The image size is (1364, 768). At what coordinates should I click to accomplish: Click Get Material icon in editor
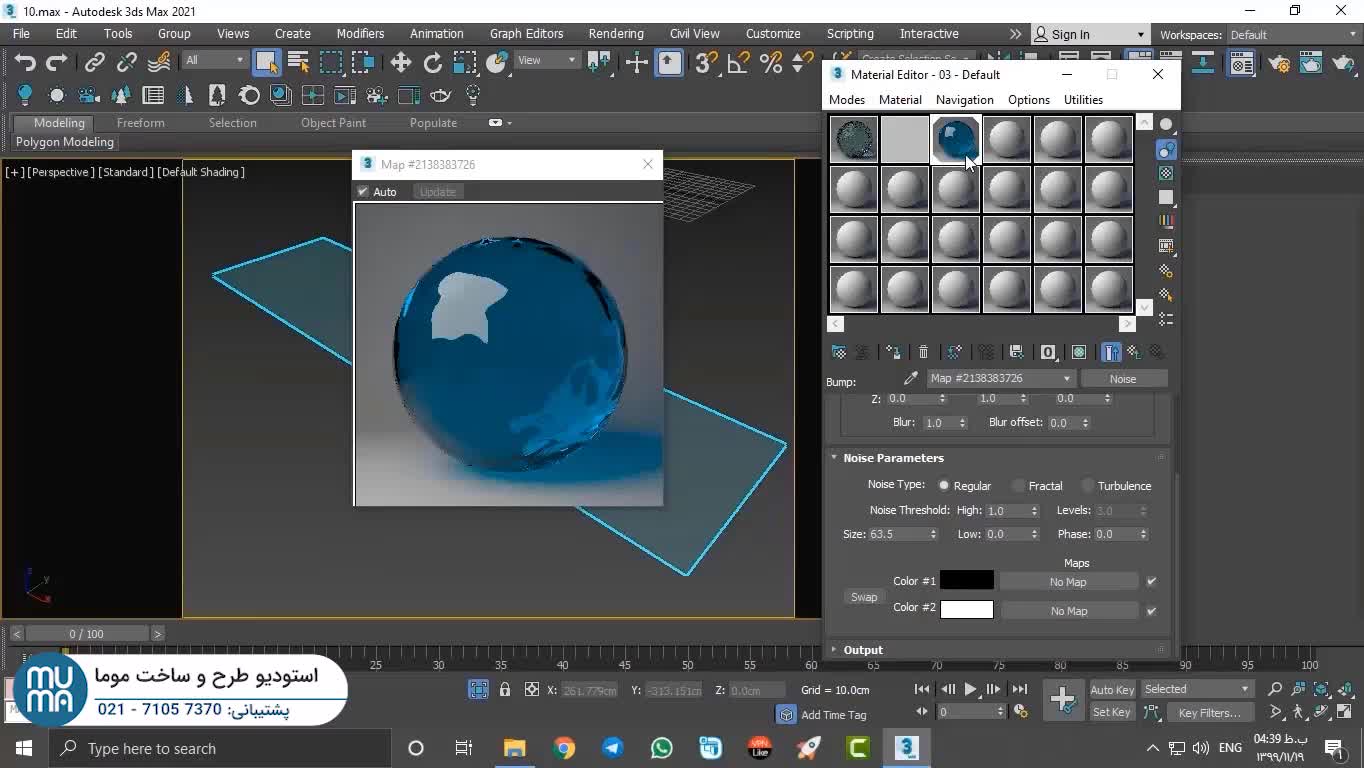839,352
